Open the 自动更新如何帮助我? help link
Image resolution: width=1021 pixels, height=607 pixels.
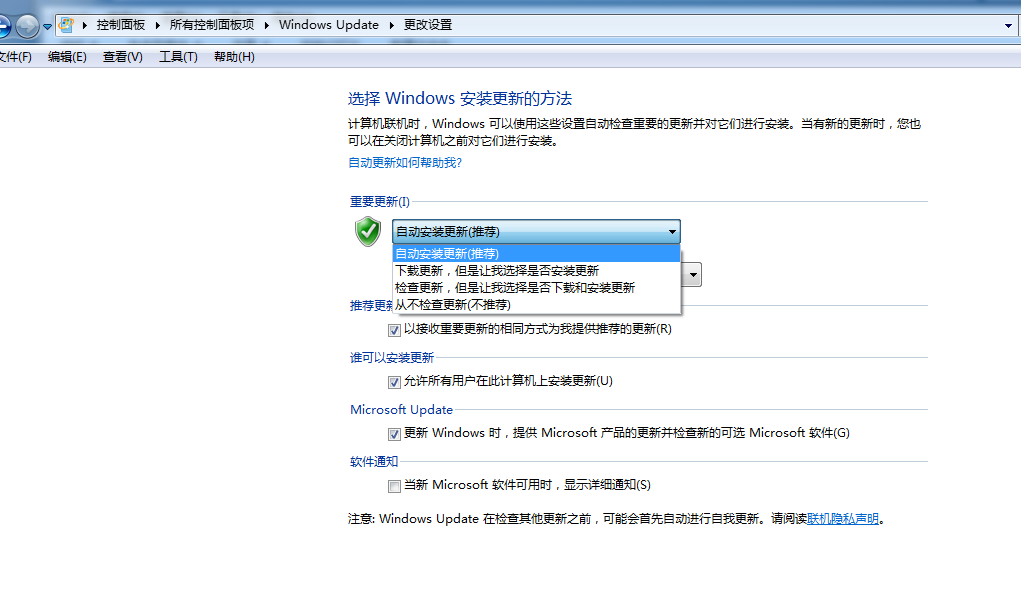point(405,163)
